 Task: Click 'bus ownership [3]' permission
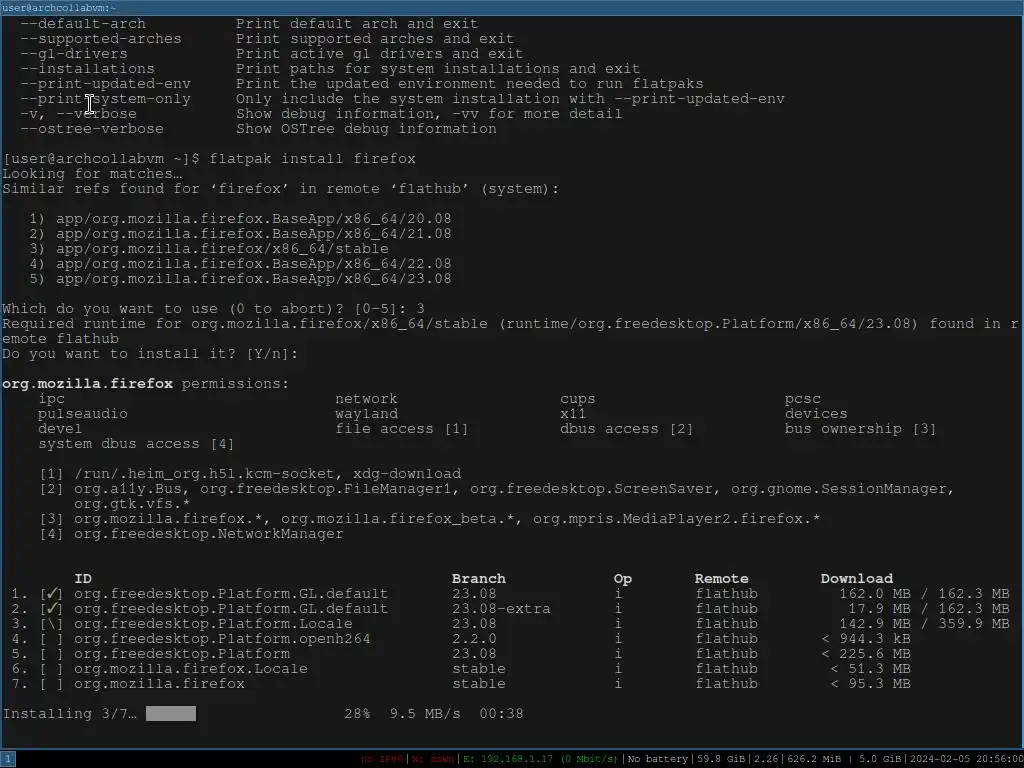coord(860,429)
